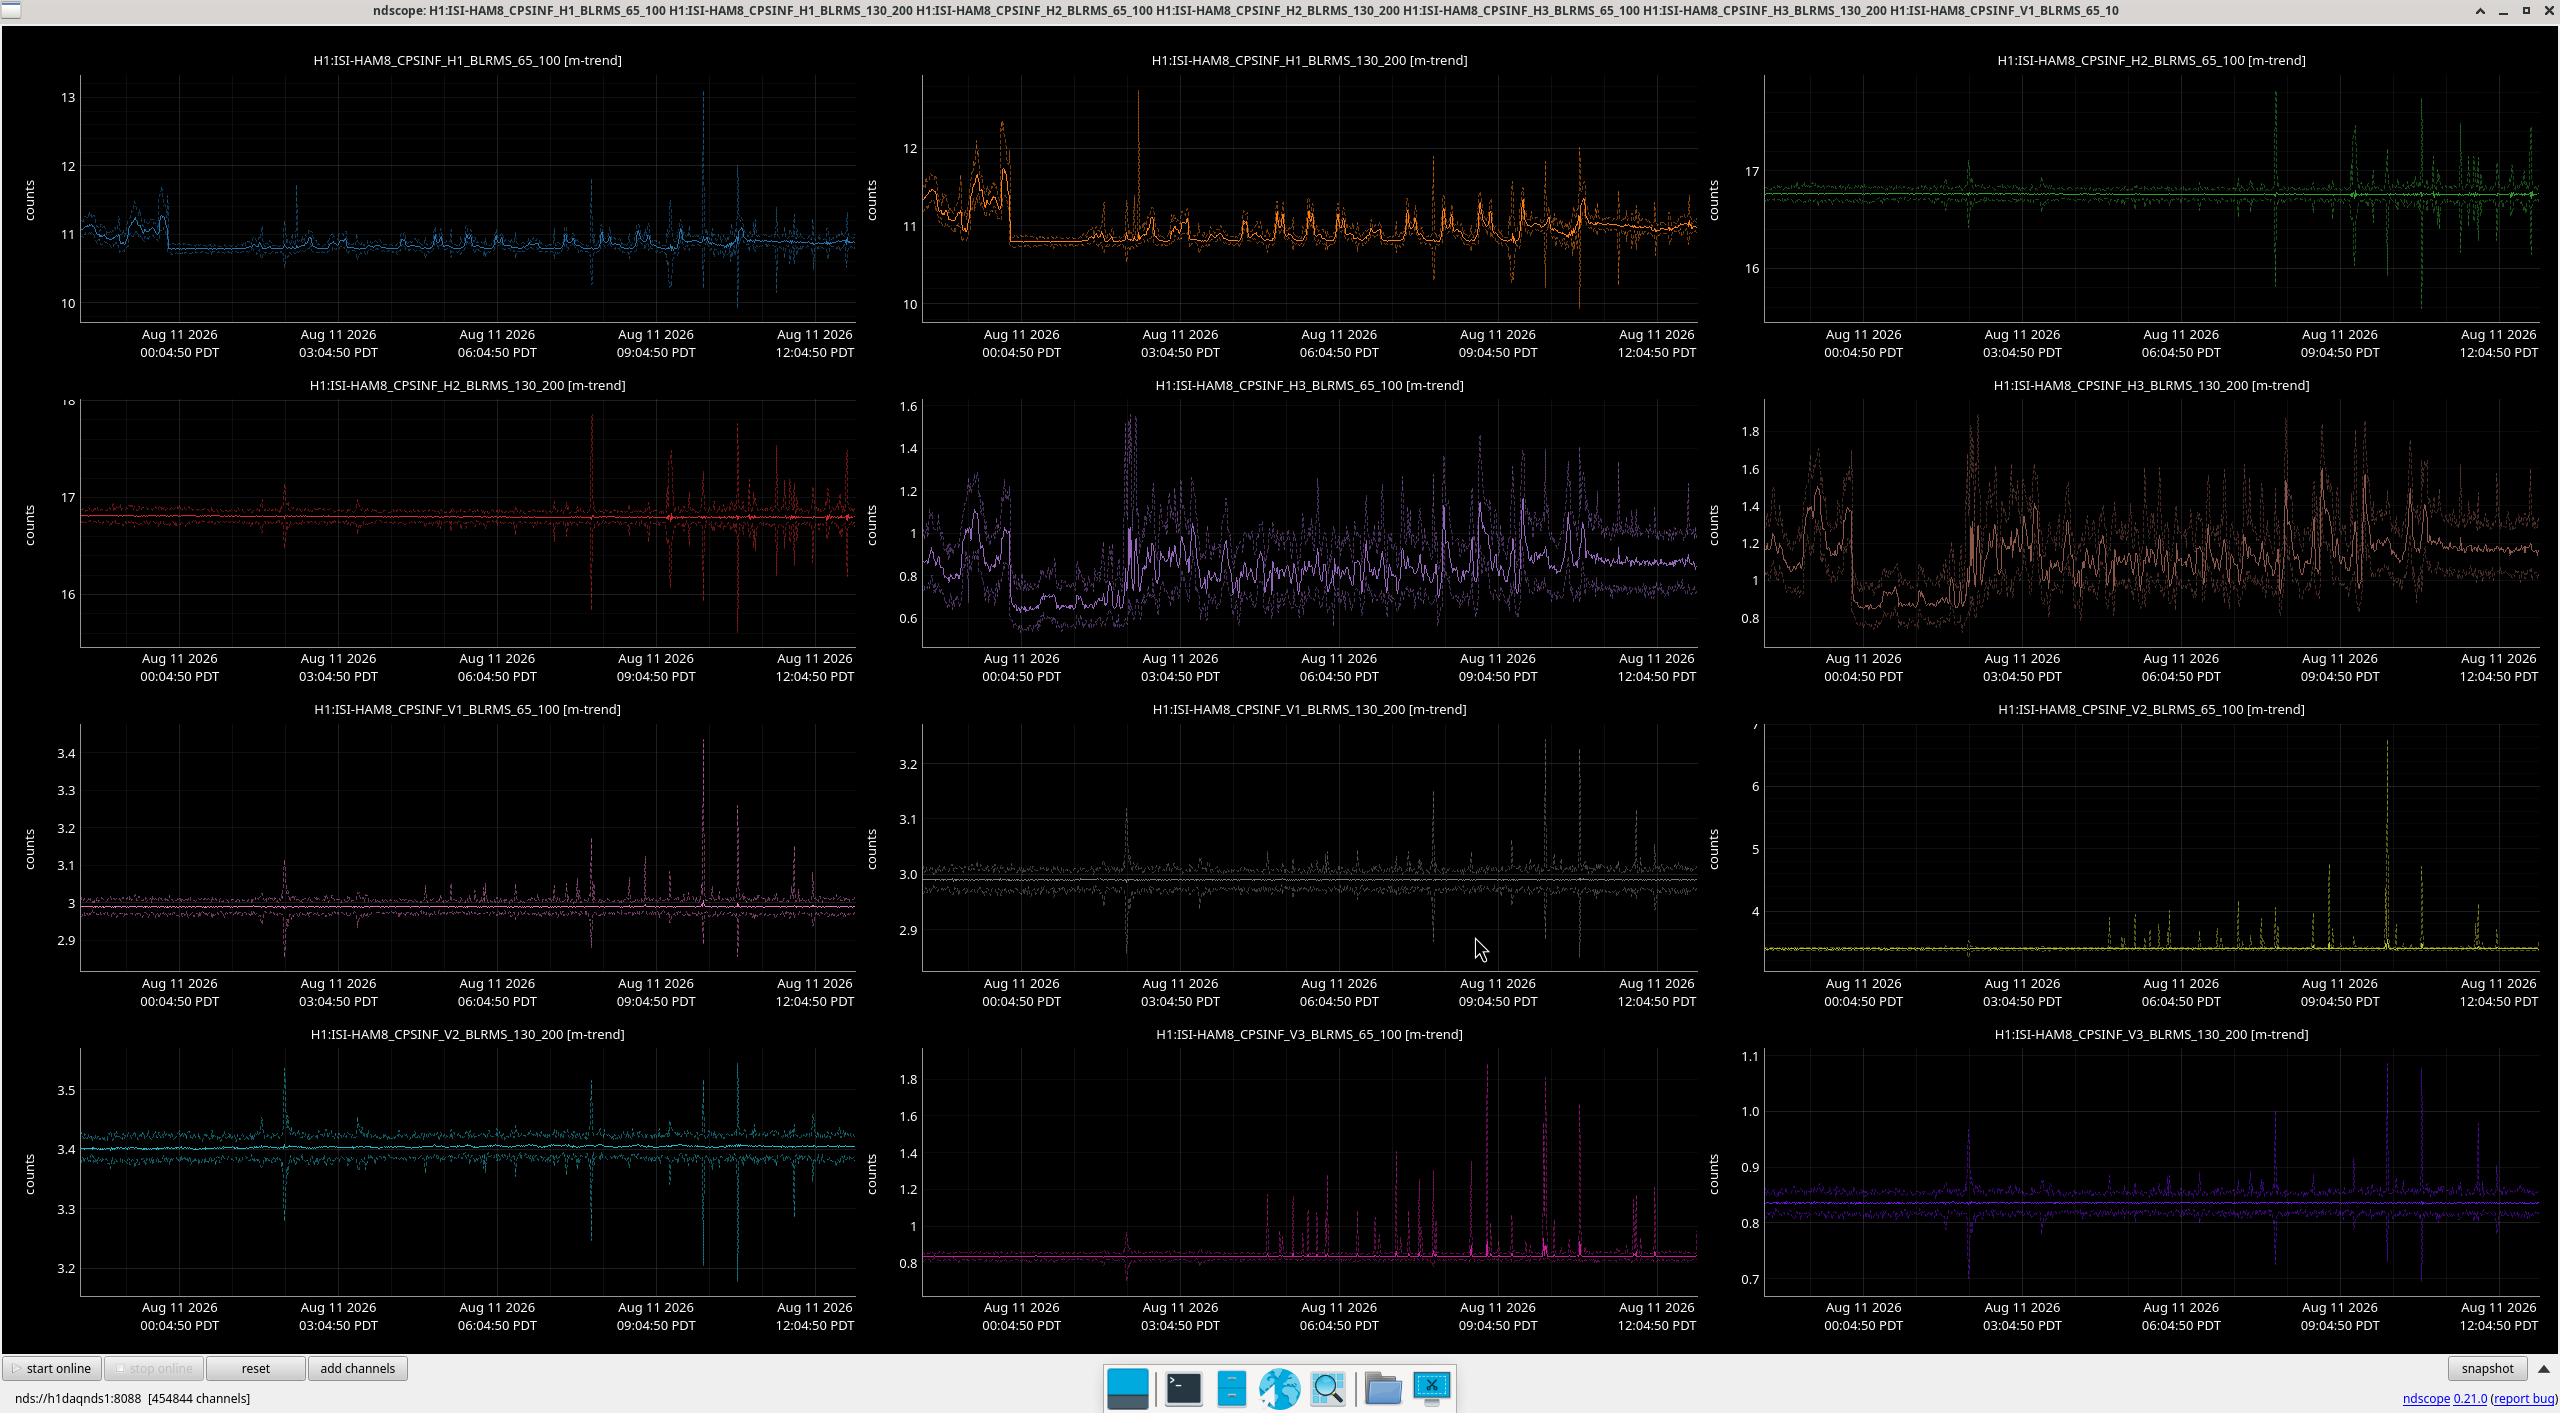This screenshot has height=1413, width=2560.
Task: Click the V2_BLRMS_65_100 plot title
Action: click(x=2151, y=709)
